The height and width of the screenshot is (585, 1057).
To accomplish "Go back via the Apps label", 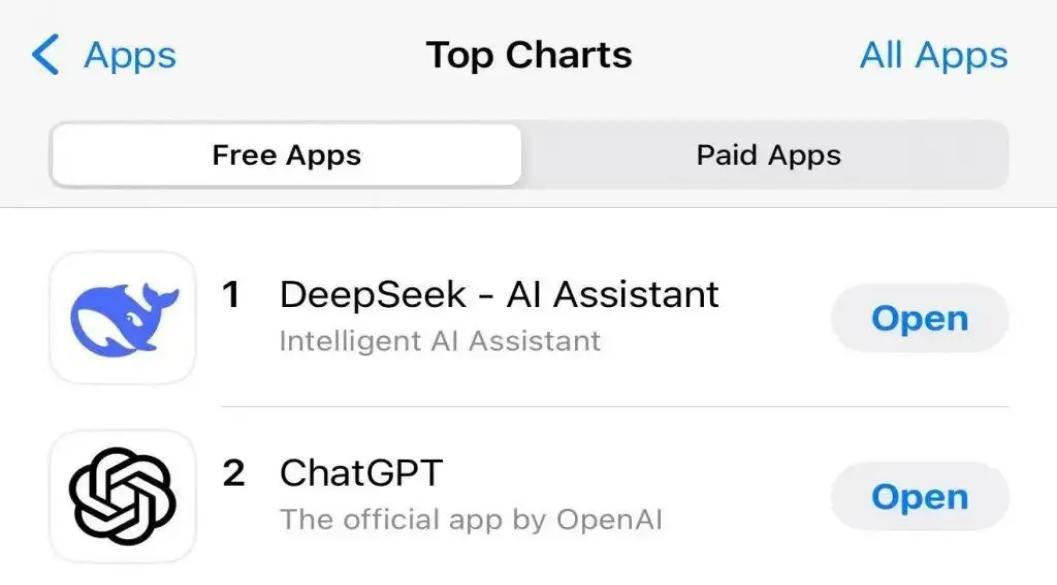I will tap(130, 55).
